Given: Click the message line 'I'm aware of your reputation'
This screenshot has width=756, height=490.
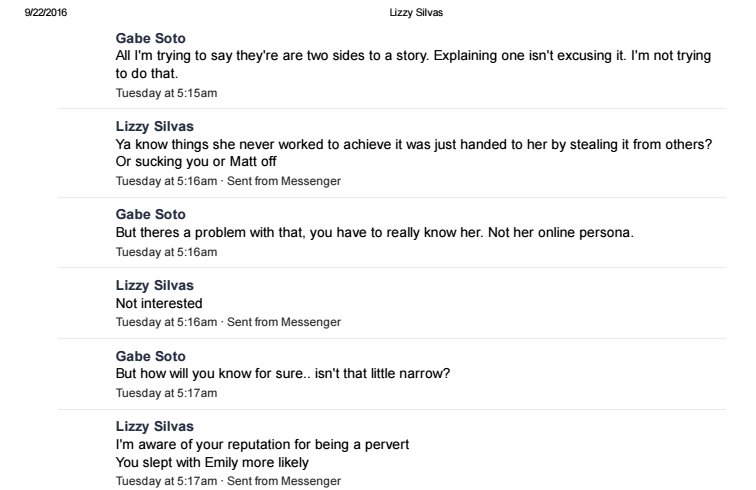Looking at the screenshot, I should pos(262,444).
